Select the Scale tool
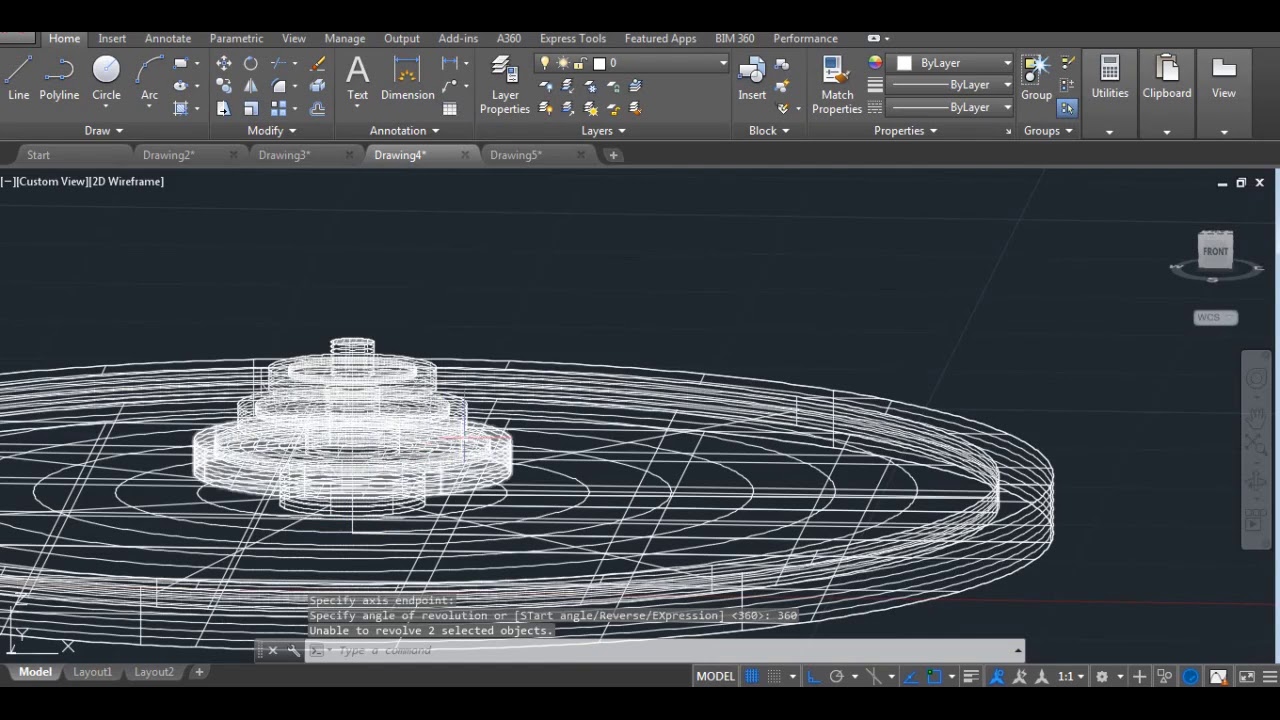 tap(251, 109)
